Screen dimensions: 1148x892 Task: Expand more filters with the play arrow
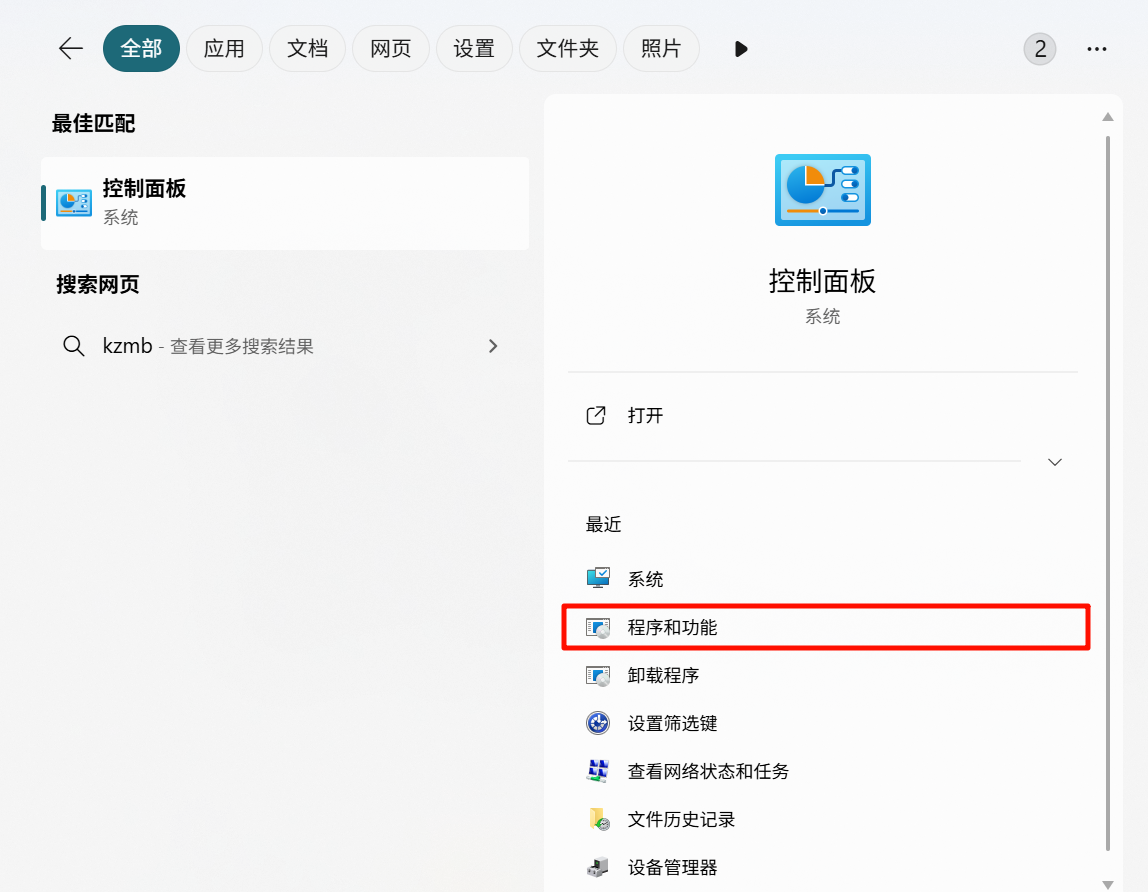[741, 48]
